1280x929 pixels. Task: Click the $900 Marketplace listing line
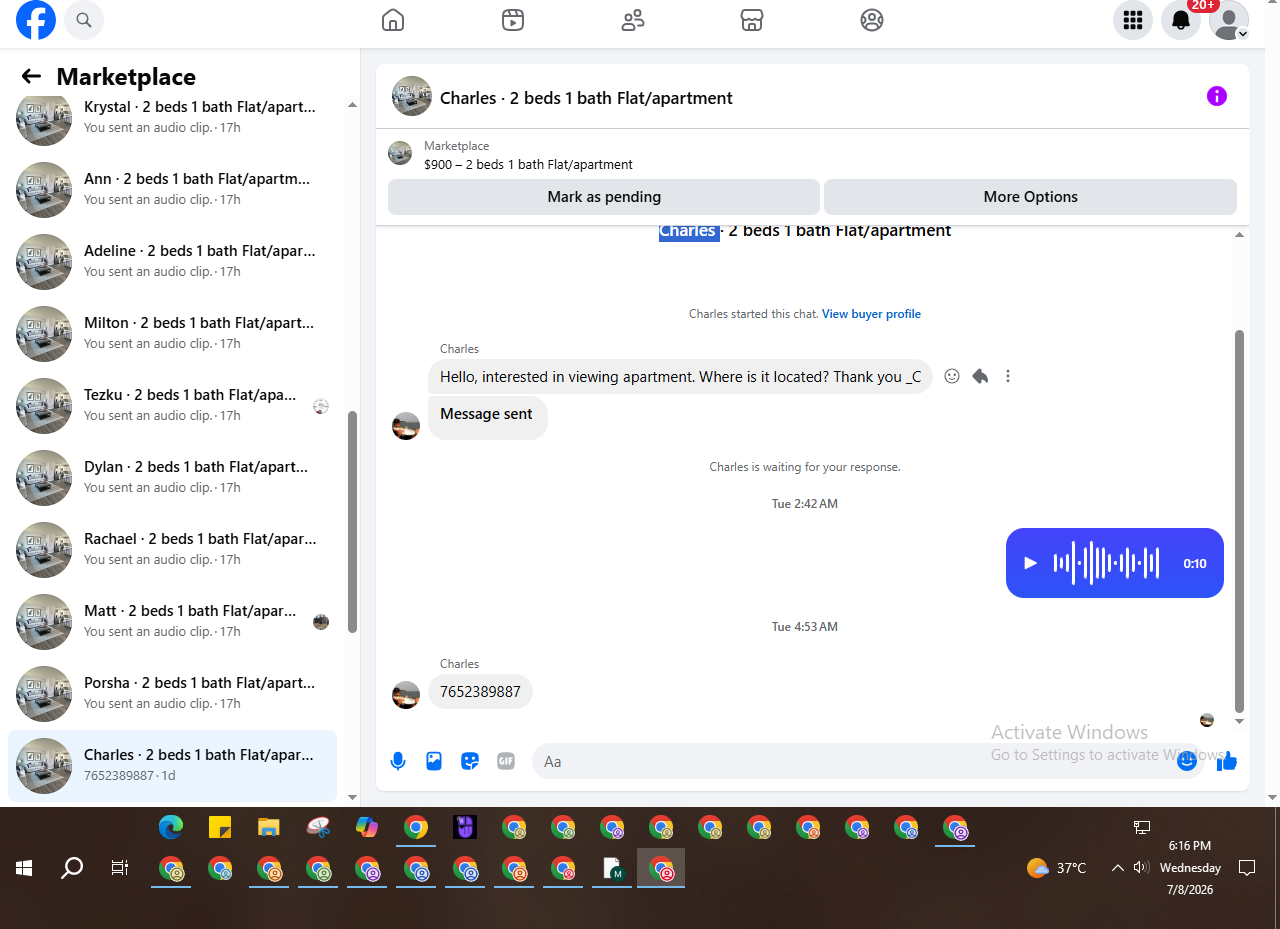(528, 165)
